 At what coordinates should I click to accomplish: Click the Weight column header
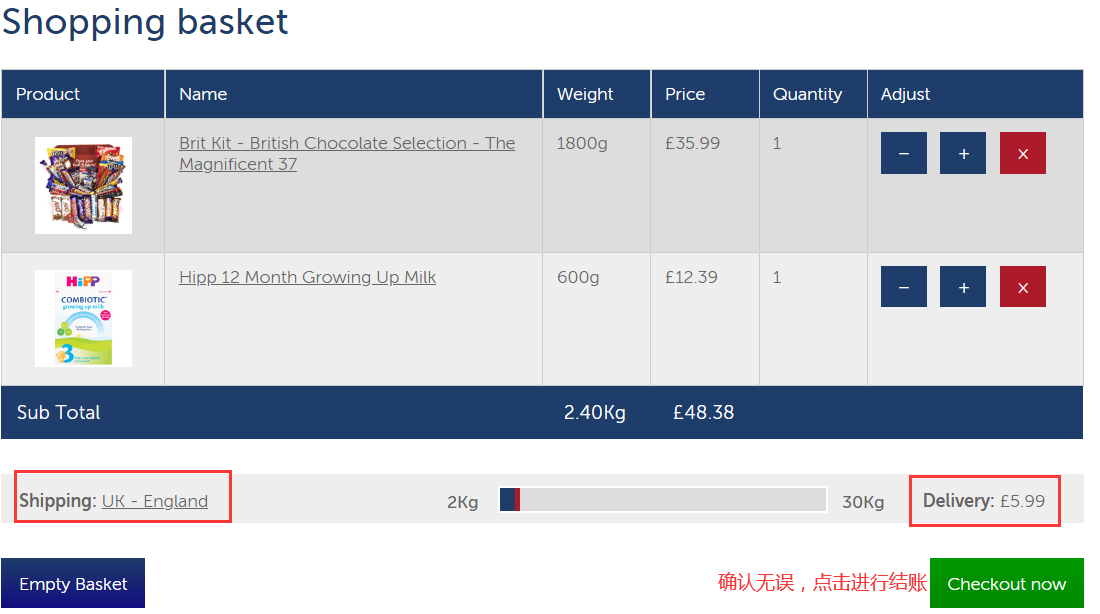[x=585, y=94]
